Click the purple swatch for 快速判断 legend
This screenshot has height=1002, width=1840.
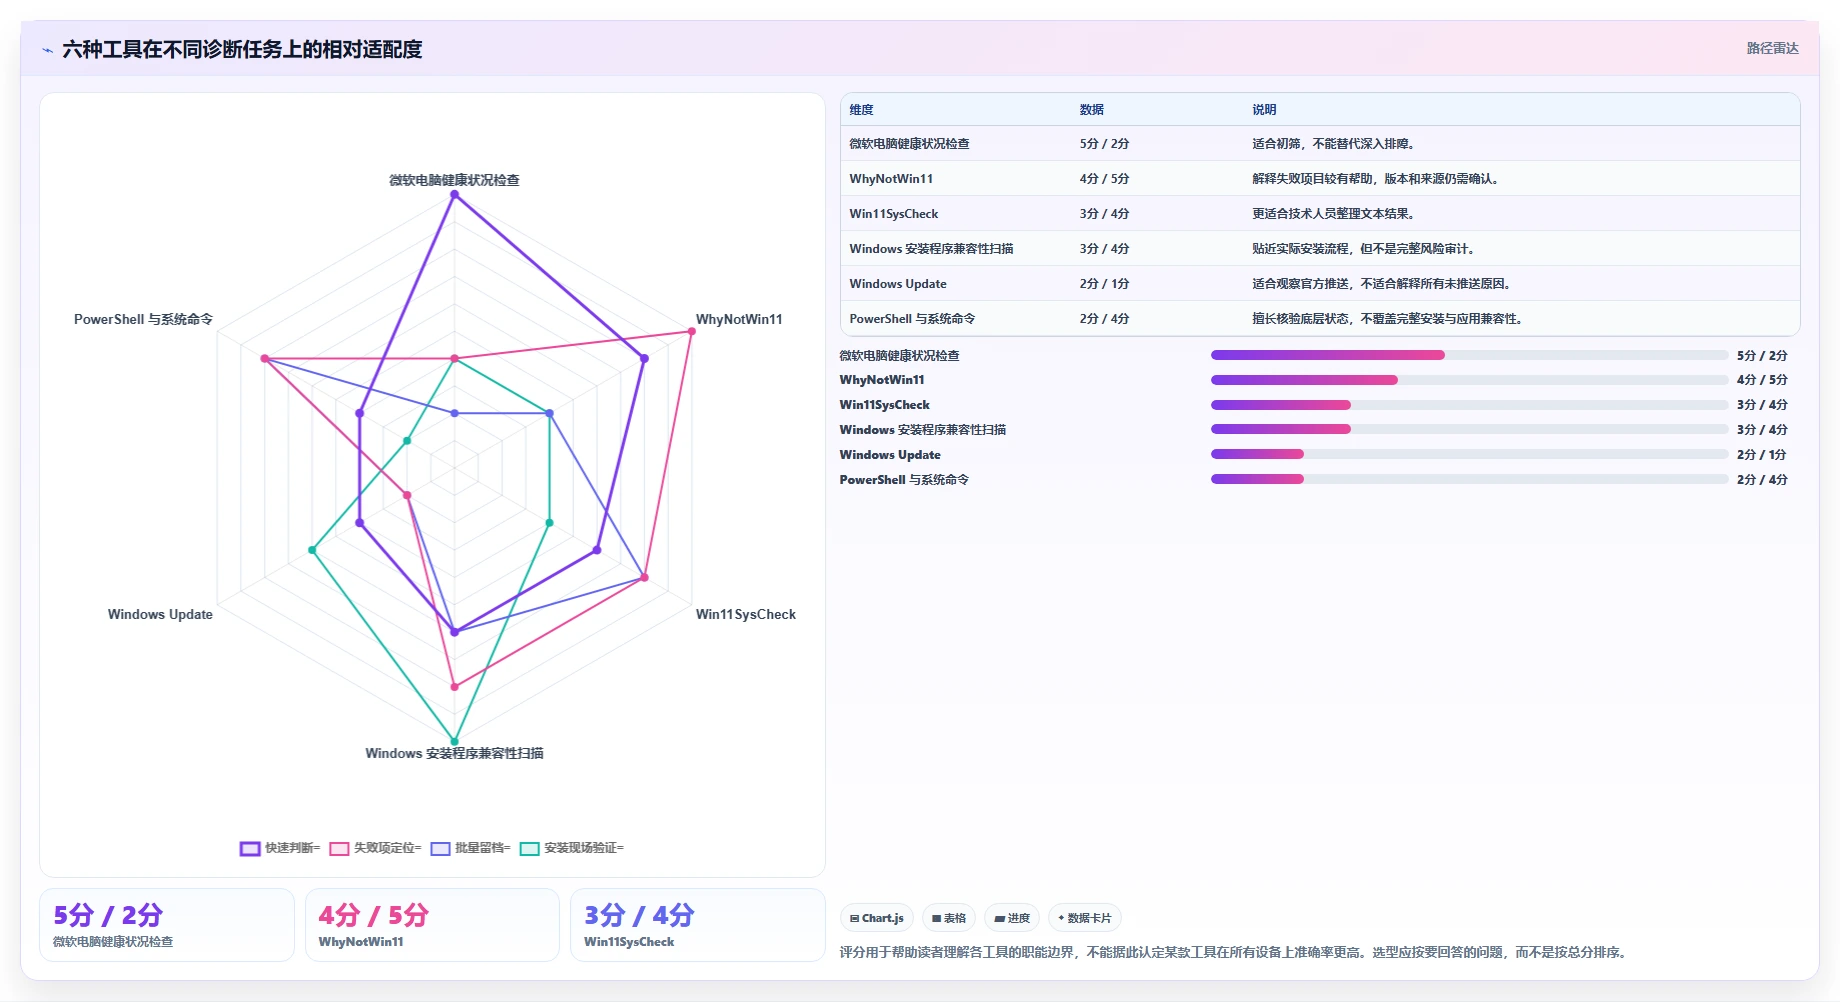pyautogui.click(x=250, y=849)
